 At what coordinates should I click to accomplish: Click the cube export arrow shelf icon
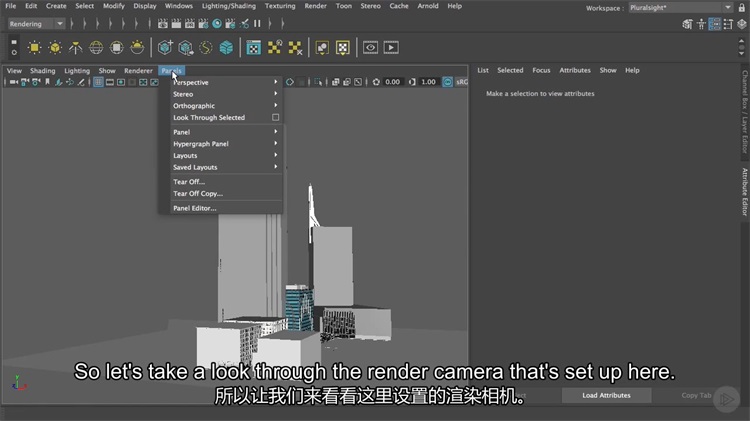pos(186,47)
